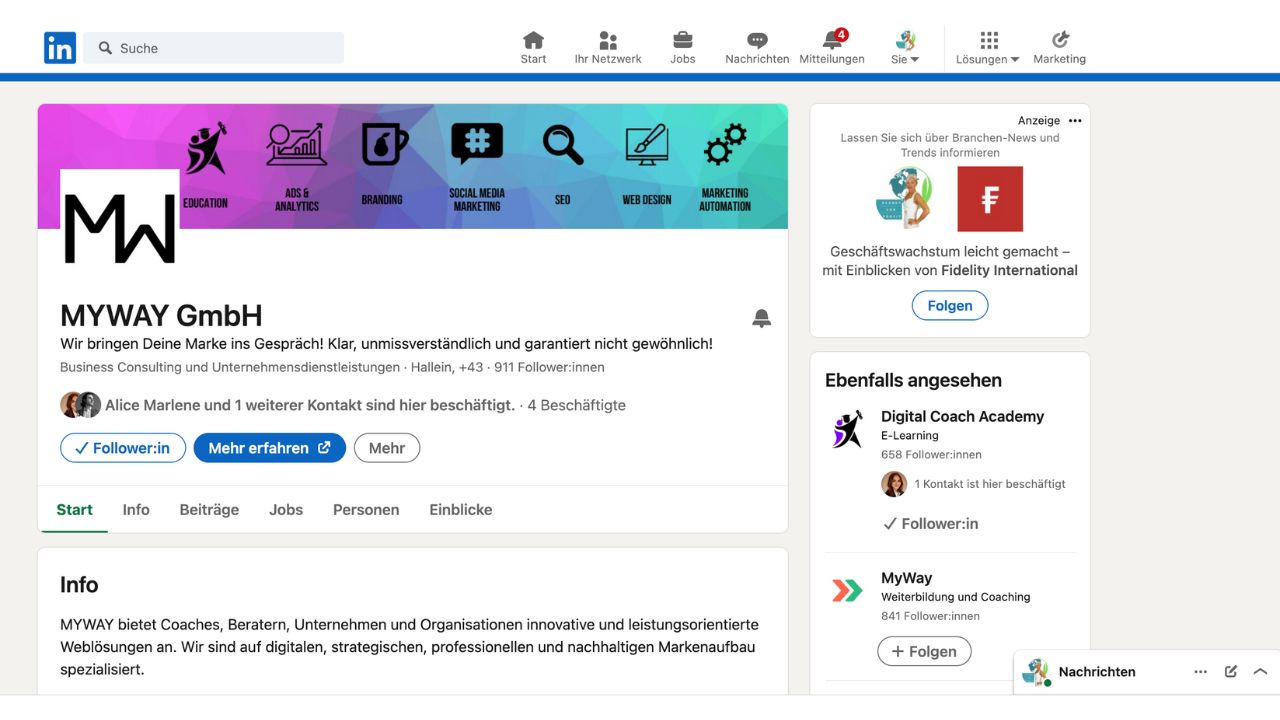Switch to the Personen tab

pos(366,510)
